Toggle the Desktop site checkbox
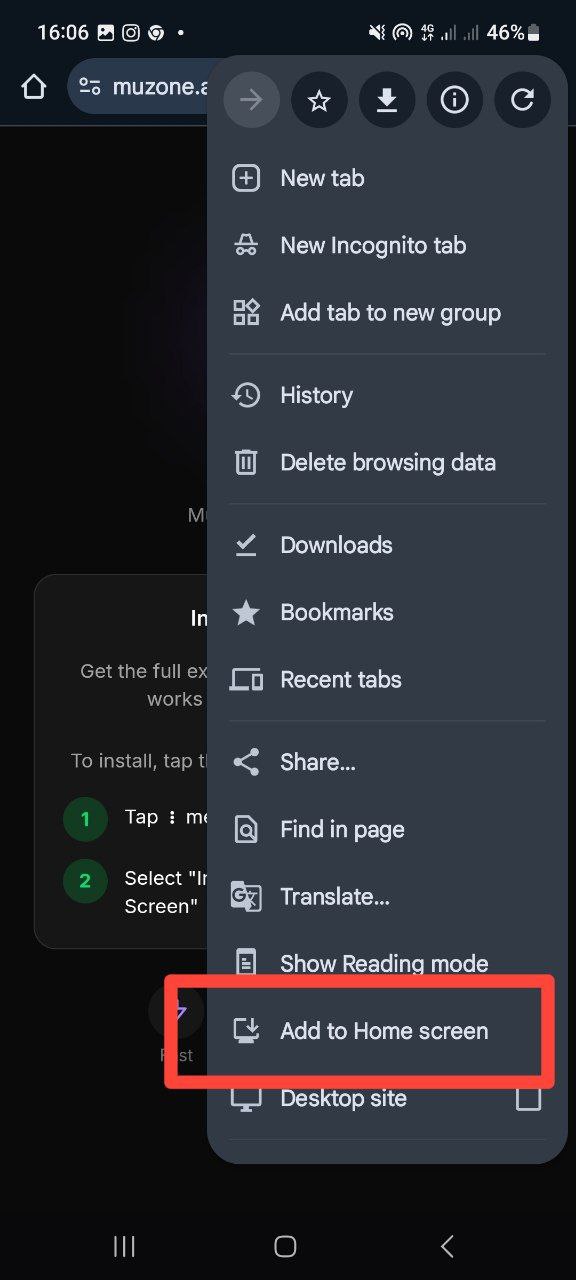Screen dimensions: 576x1280 528,1098
